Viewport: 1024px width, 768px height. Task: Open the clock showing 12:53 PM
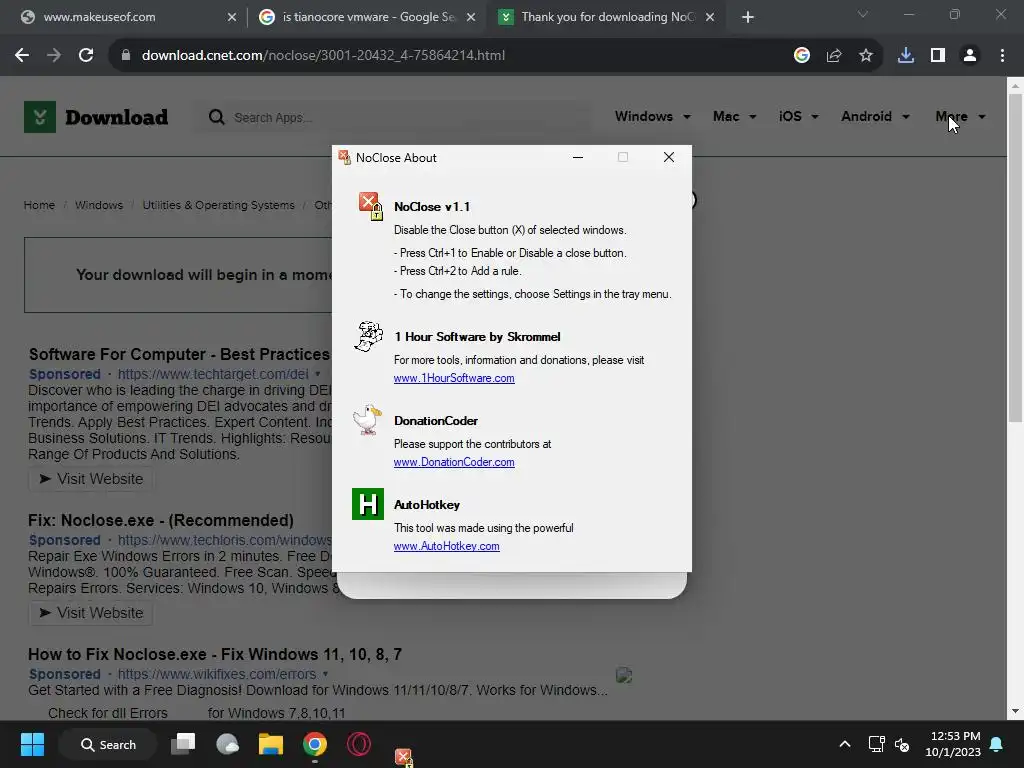coord(953,744)
